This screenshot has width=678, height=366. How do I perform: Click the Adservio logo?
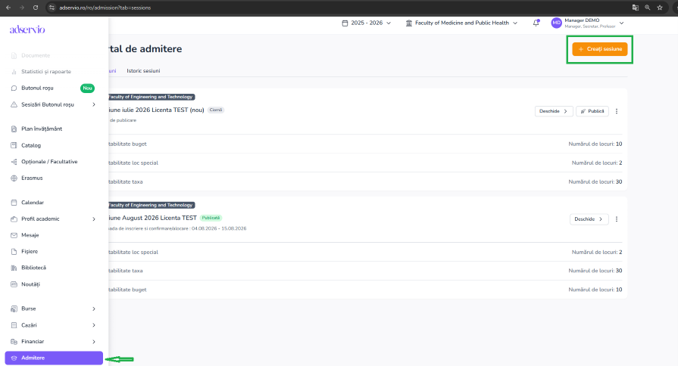click(27, 29)
